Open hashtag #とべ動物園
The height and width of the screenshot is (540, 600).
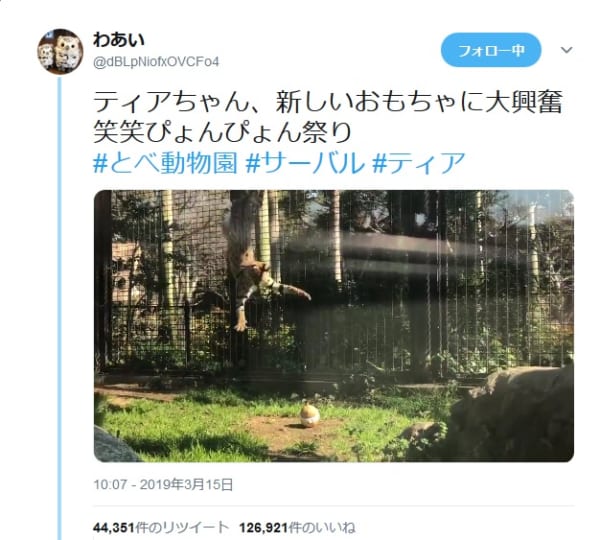click(x=166, y=163)
